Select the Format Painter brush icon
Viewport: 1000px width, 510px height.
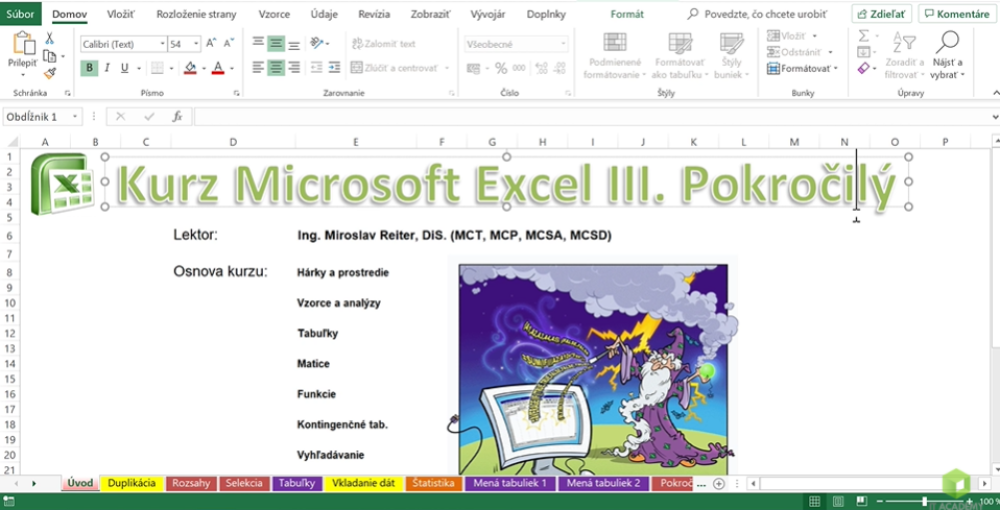click(49, 73)
